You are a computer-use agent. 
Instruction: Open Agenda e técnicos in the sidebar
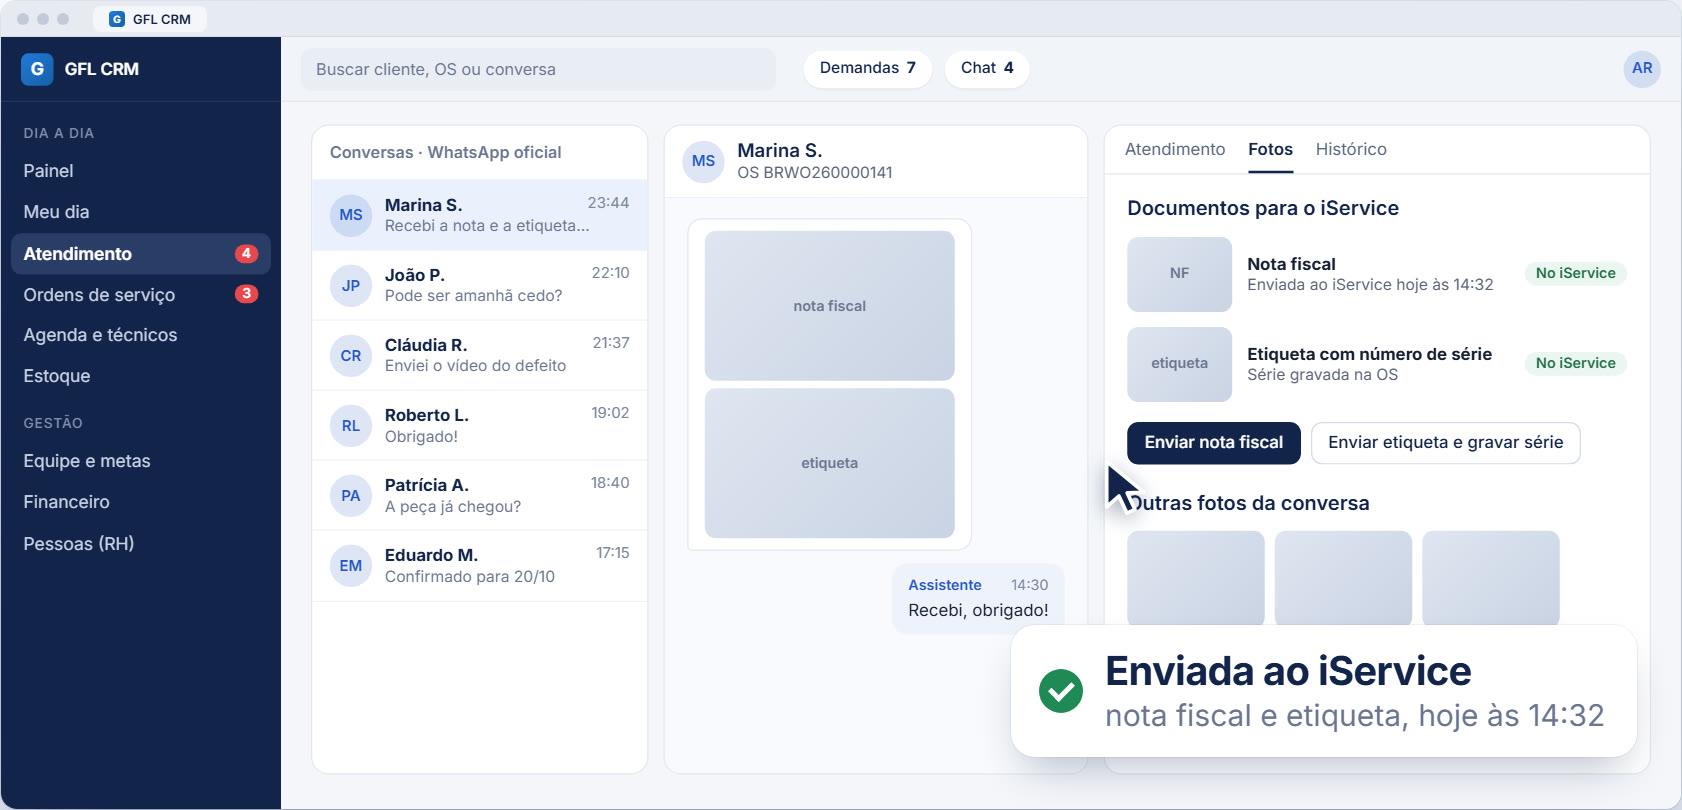pyautogui.click(x=141, y=335)
